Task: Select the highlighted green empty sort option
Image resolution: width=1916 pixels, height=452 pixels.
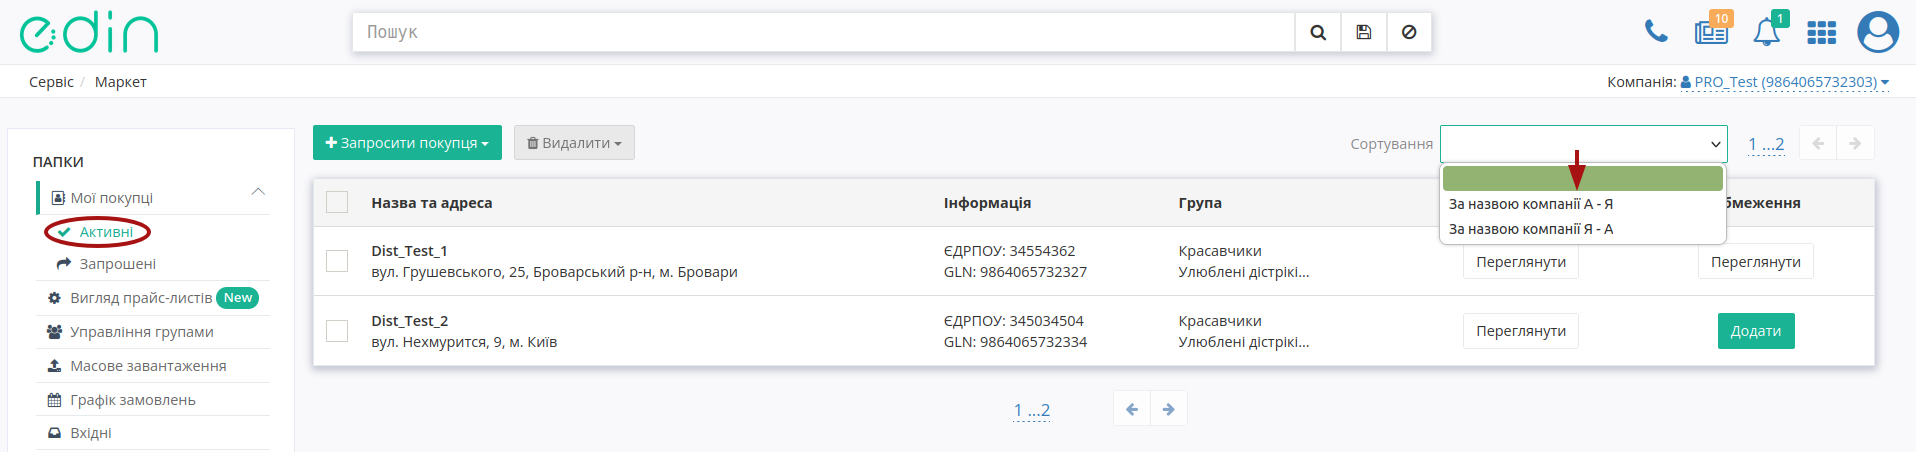Action: 1583,178
